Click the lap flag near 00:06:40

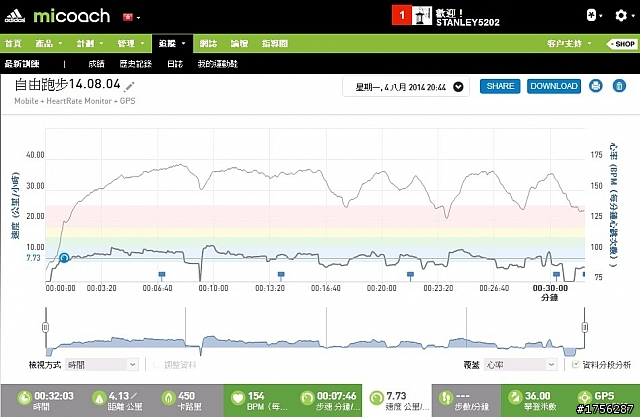coord(162,275)
